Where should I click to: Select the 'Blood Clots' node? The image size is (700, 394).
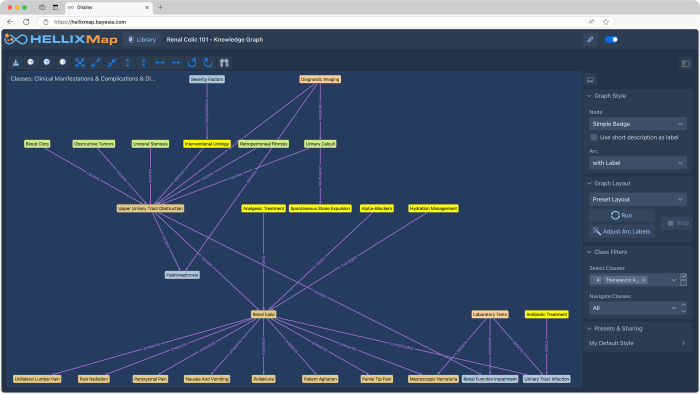[37, 144]
